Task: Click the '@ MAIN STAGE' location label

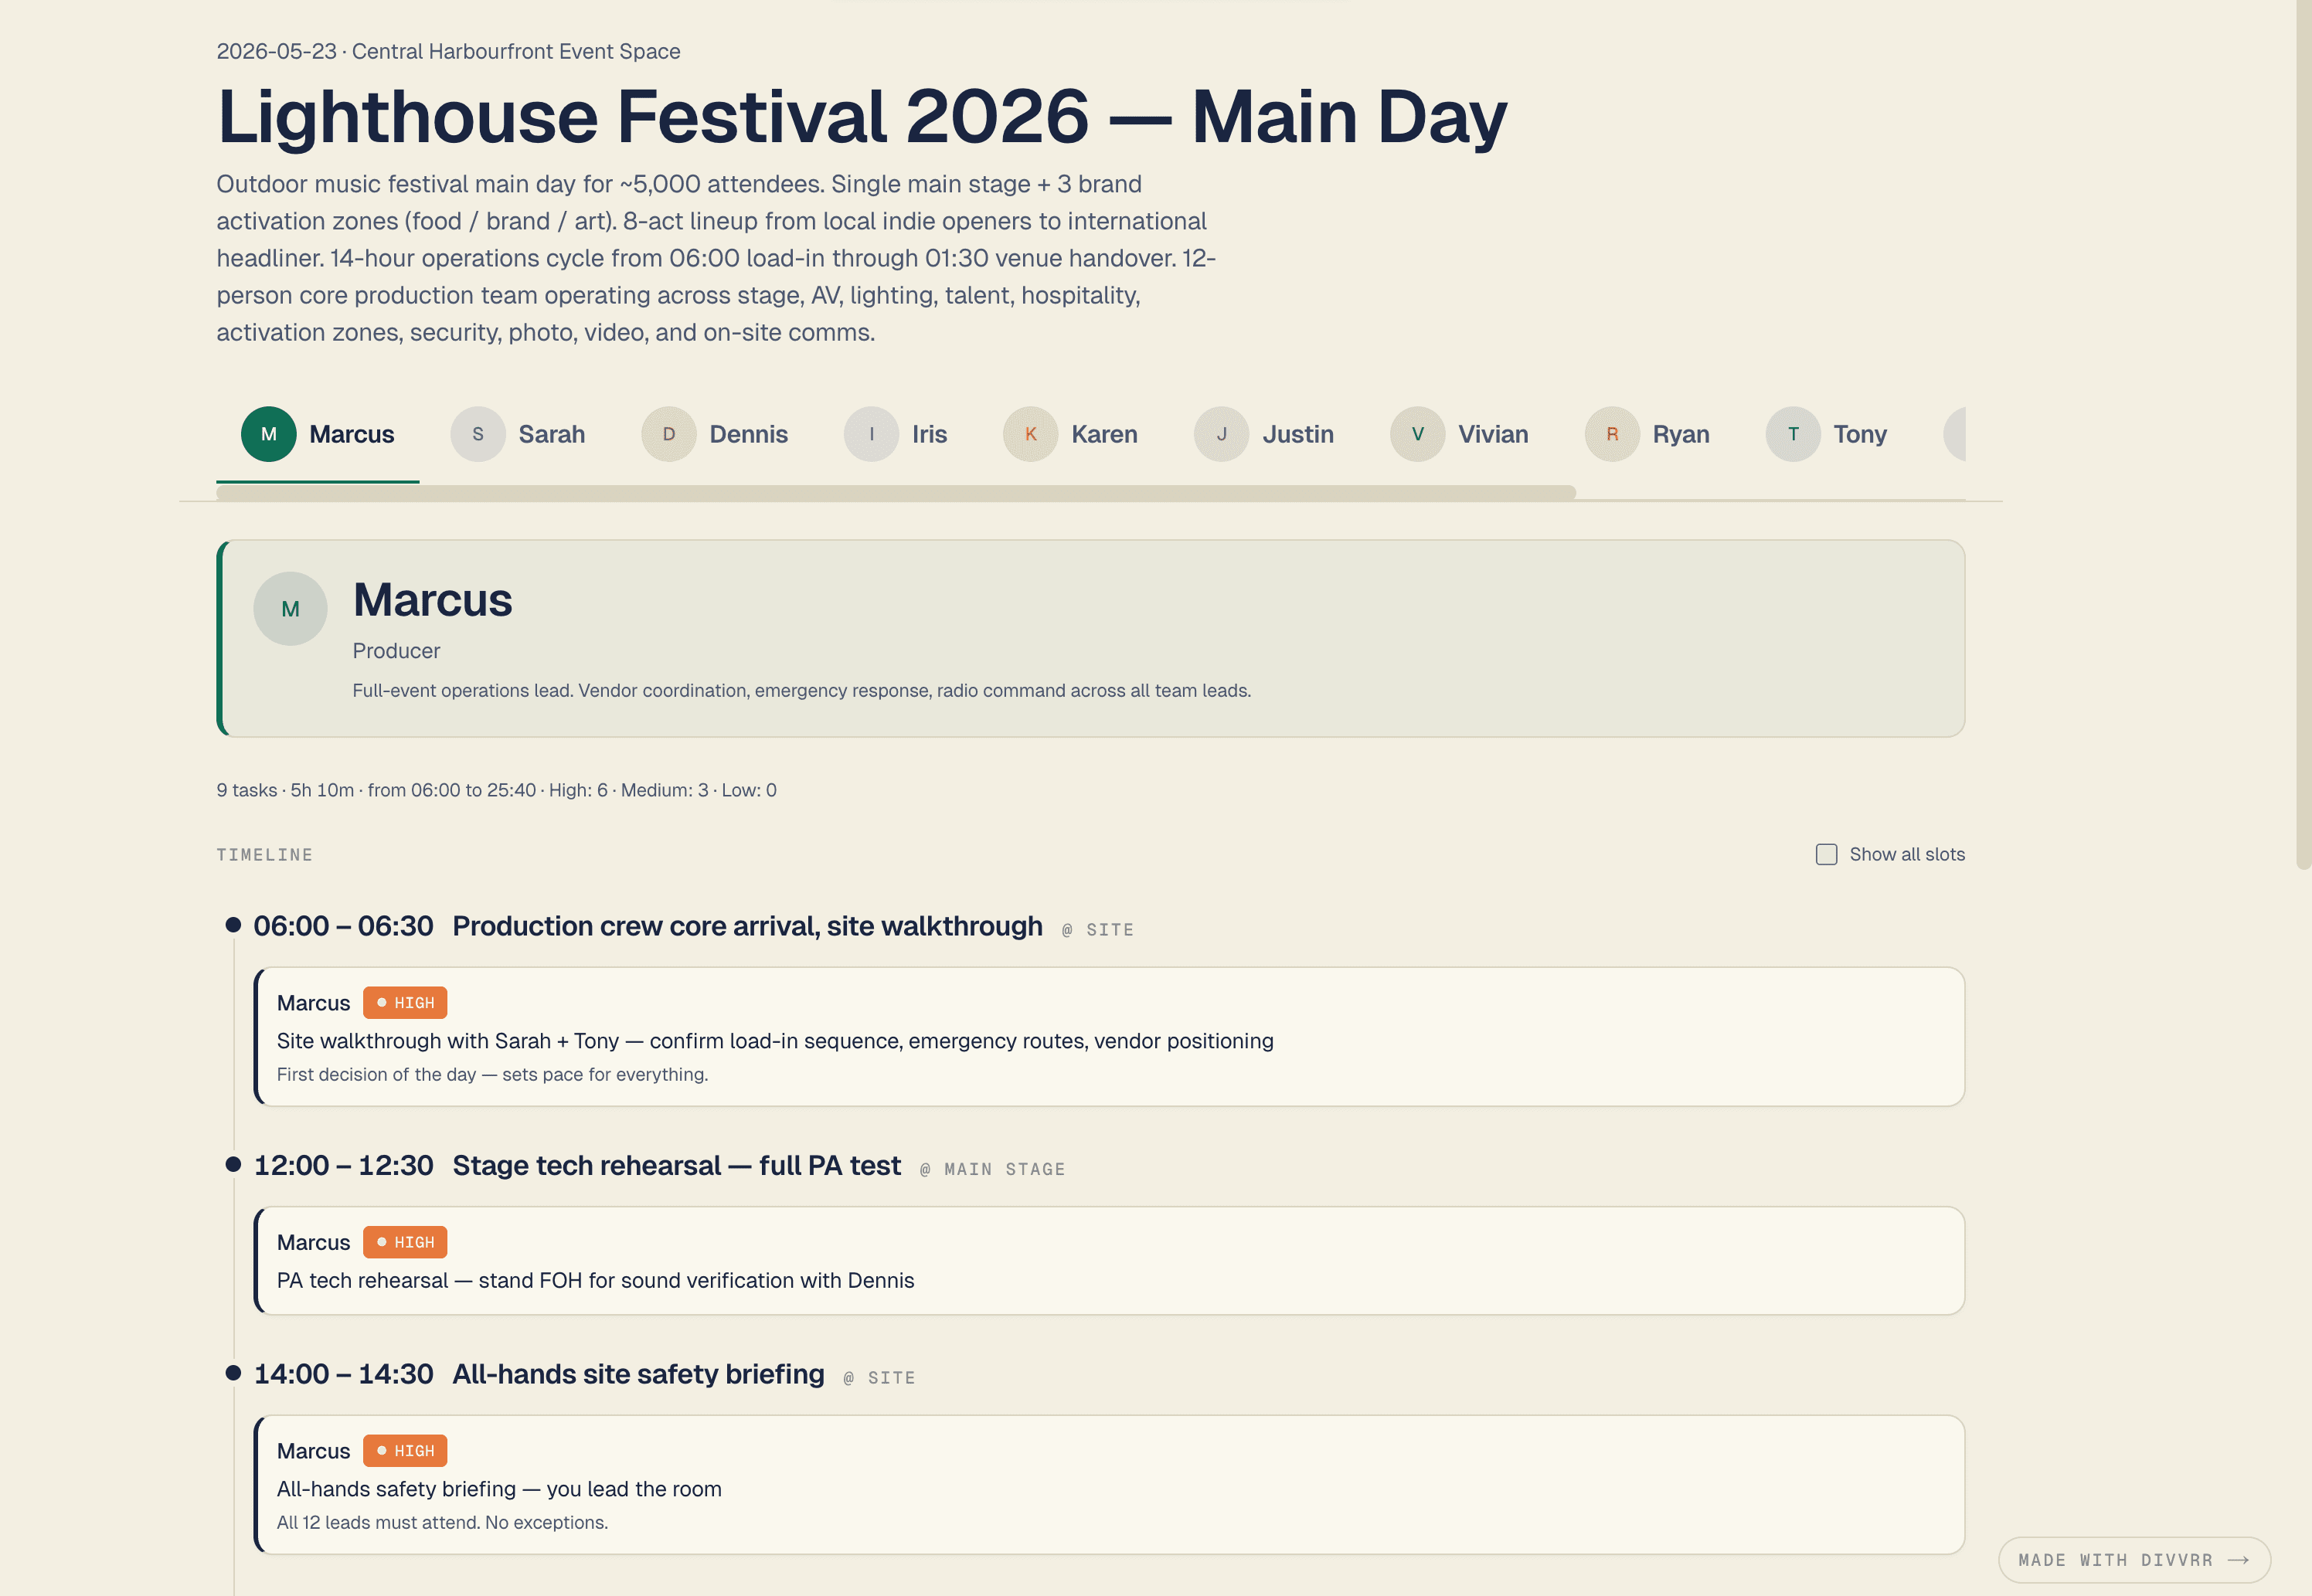Action: 992,1169
